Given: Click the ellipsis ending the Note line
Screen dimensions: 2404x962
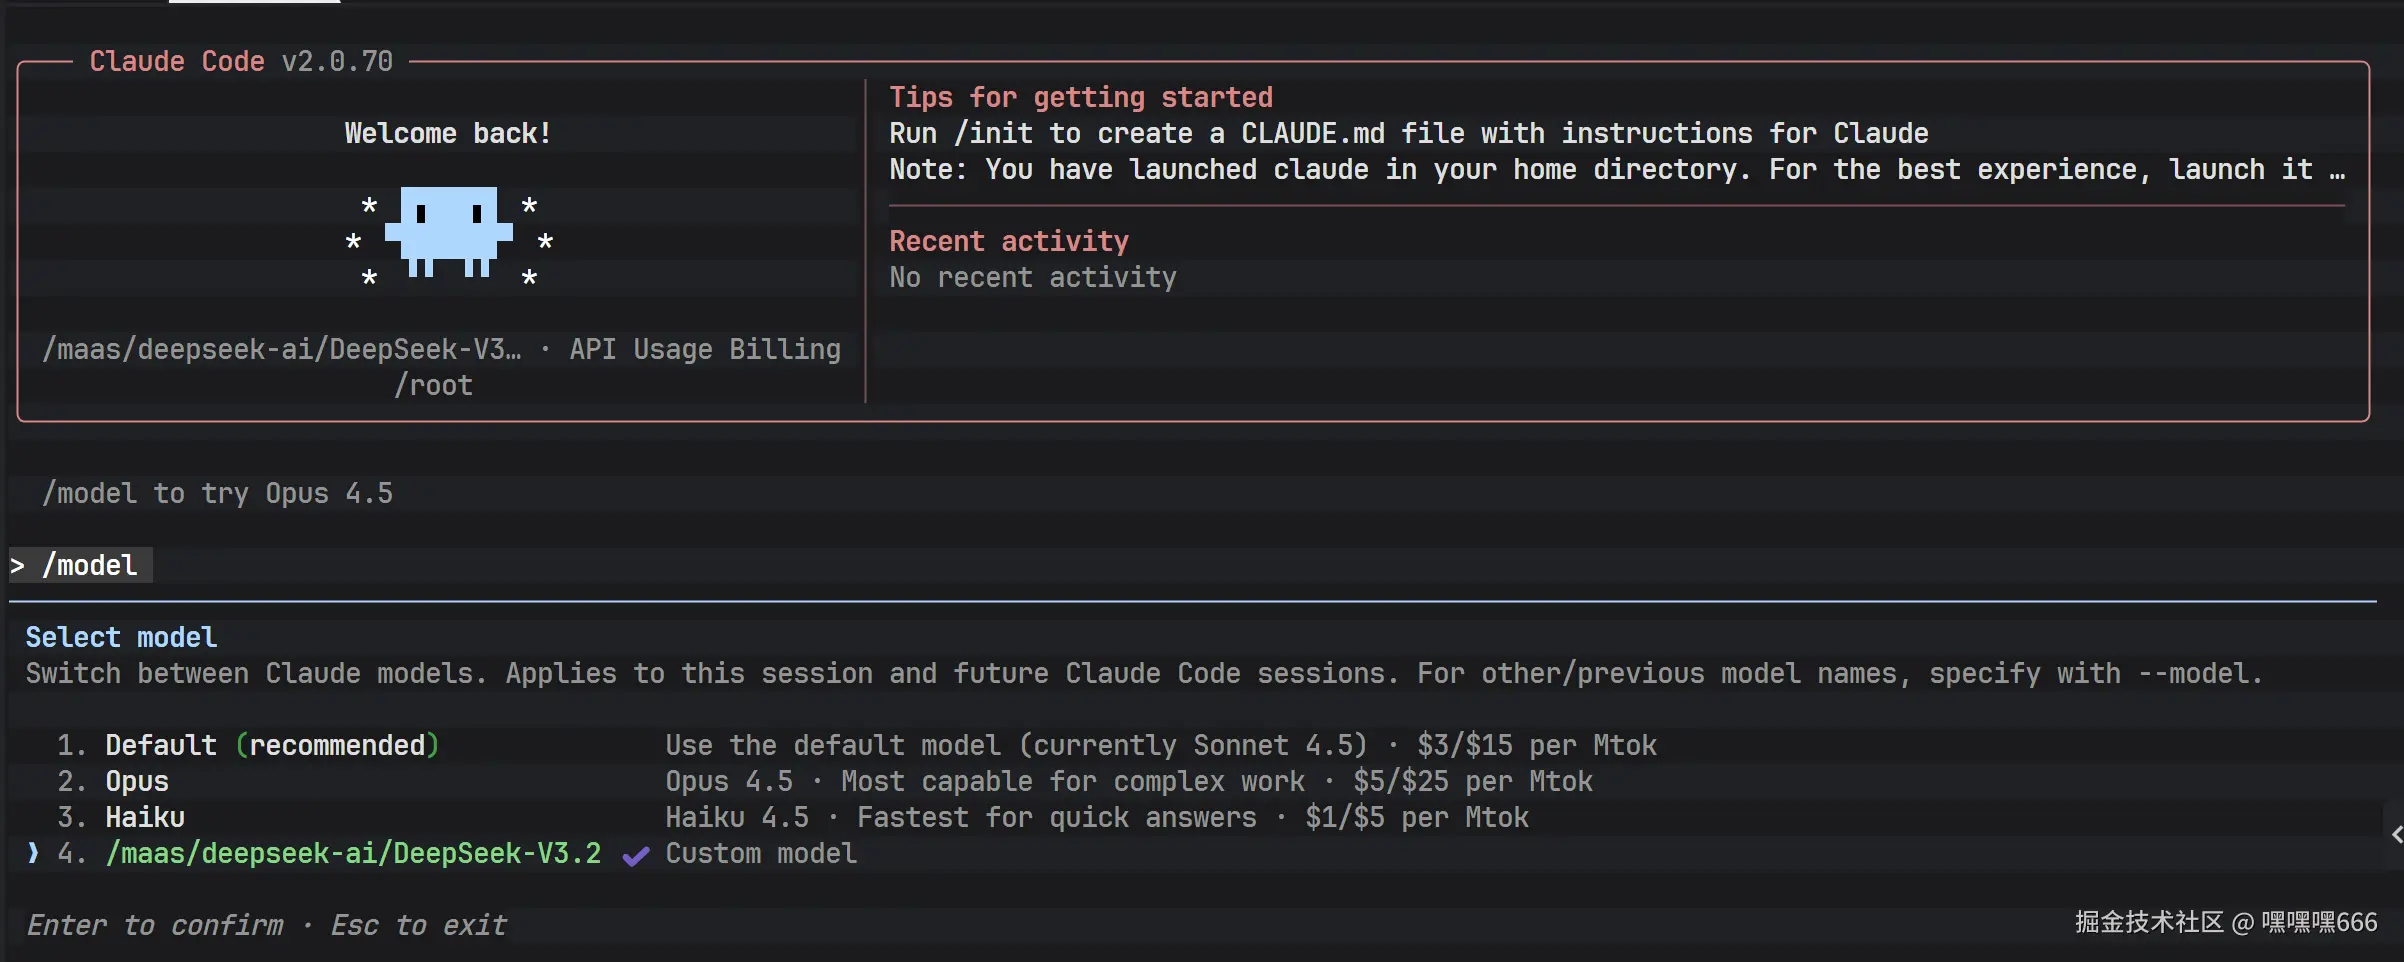Looking at the screenshot, I should tap(2337, 171).
